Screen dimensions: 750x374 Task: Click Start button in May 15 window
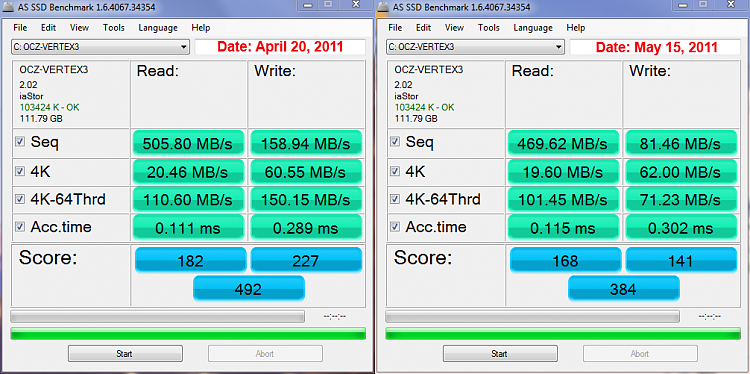tap(500, 353)
